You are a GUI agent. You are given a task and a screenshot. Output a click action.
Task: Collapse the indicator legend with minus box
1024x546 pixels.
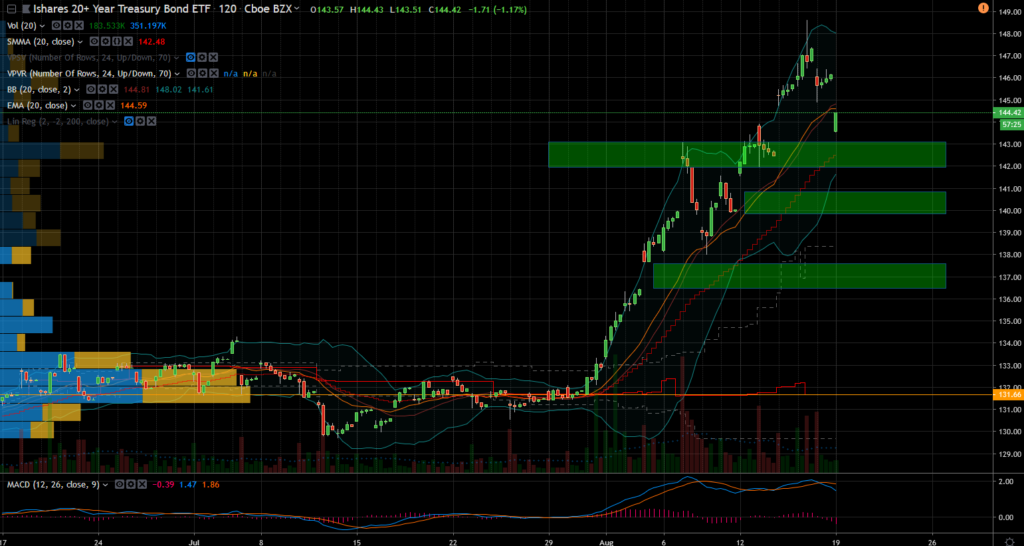click(11, 9)
